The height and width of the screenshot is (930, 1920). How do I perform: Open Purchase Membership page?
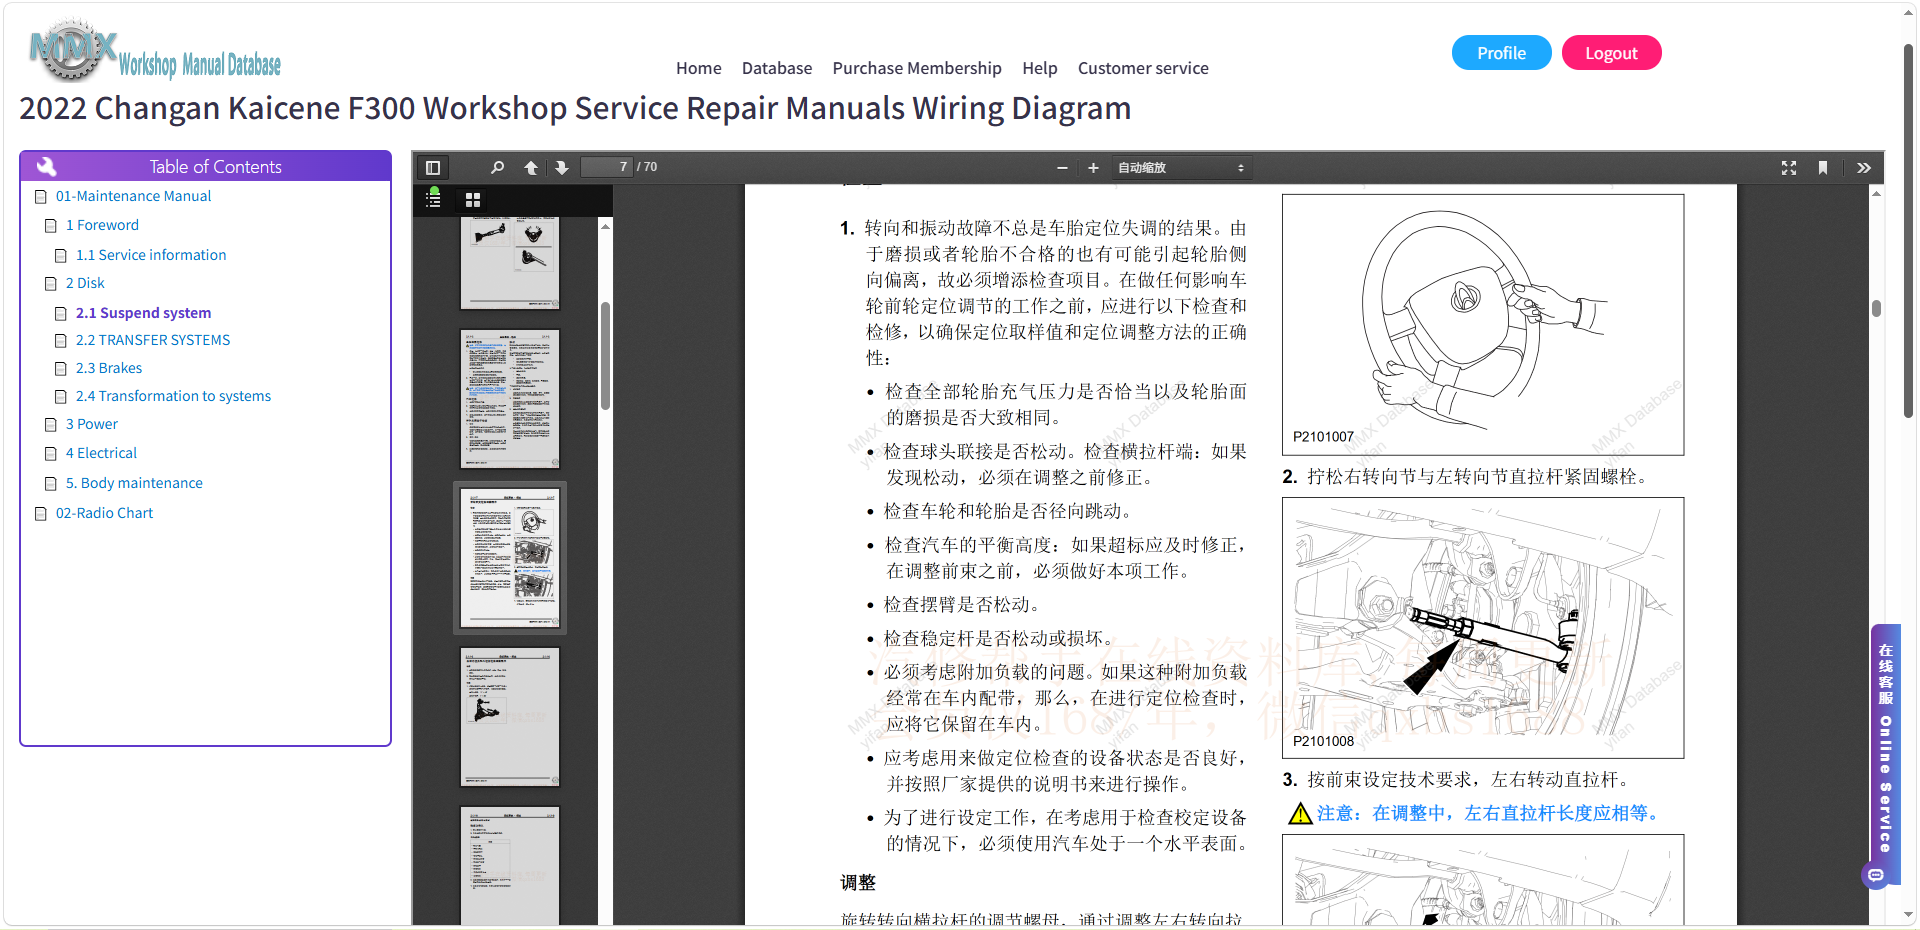click(917, 68)
